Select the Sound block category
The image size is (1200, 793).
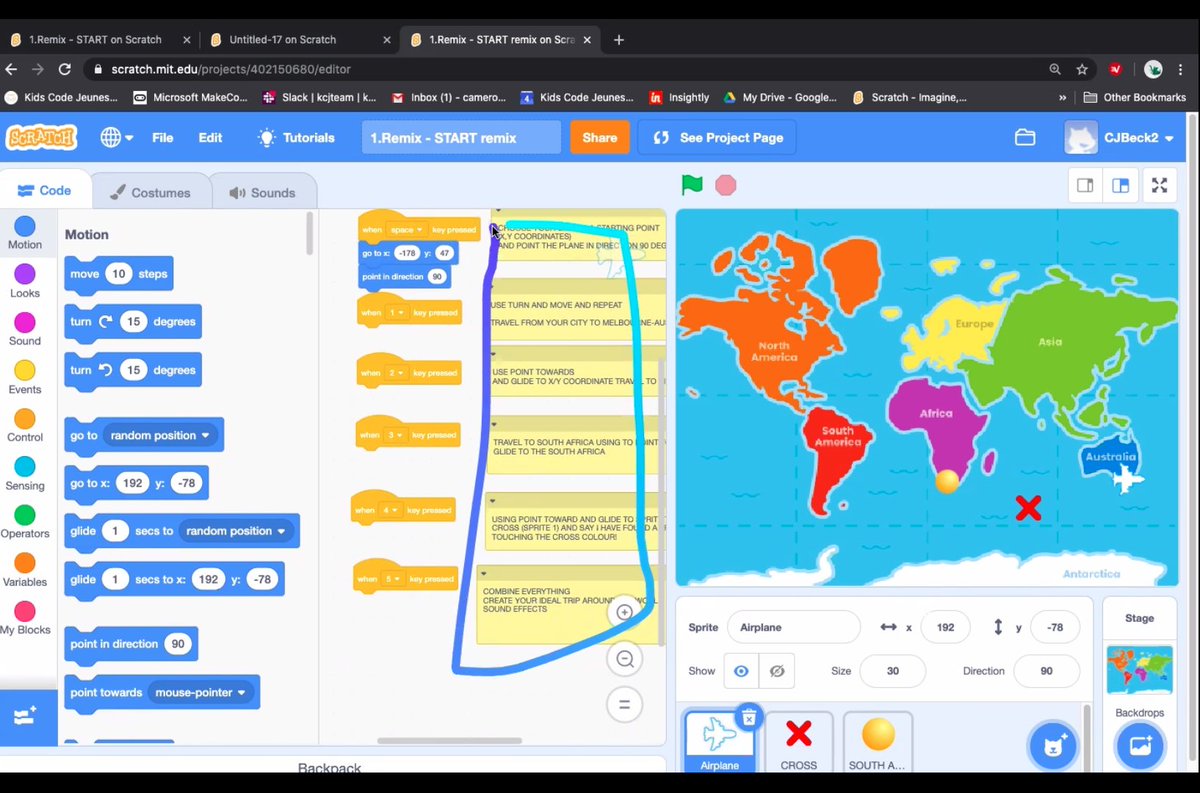coord(25,330)
